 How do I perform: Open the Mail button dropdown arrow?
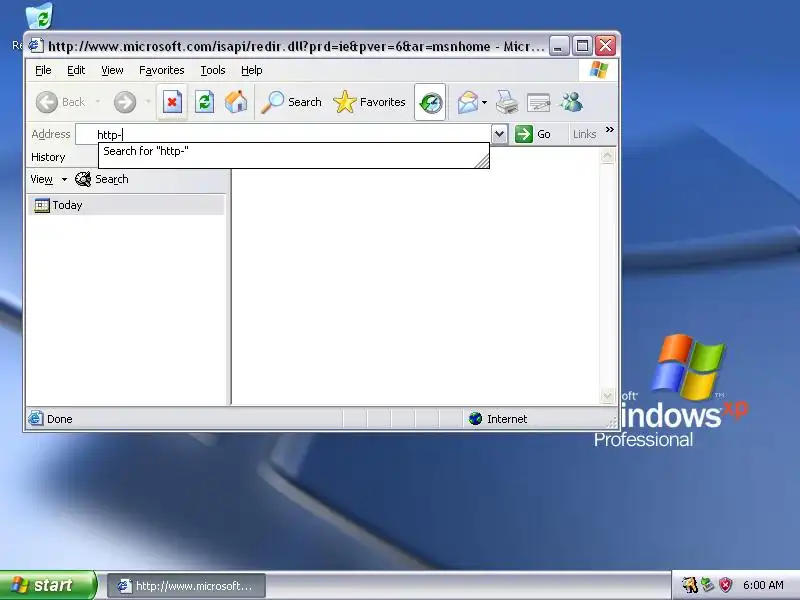tap(484, 103)
